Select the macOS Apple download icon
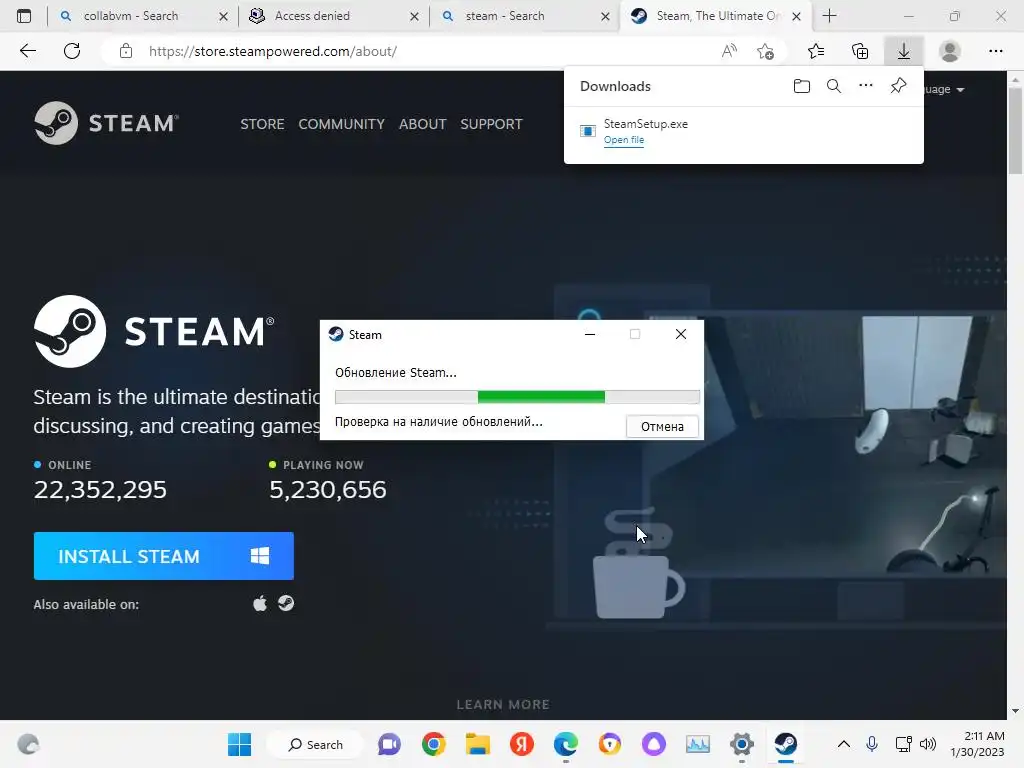 pyautogui.click(x=260, y=603)
